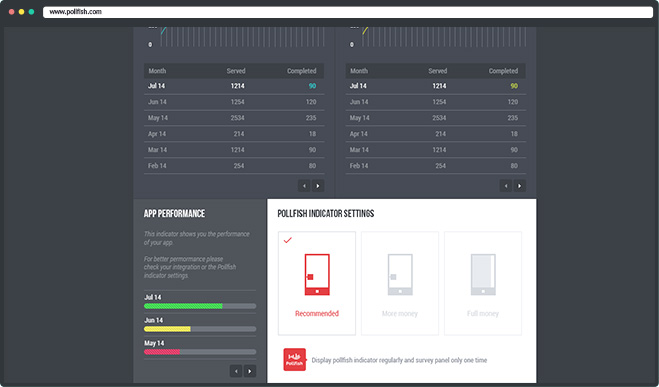Click the May 14 performance label

point(154,343)
